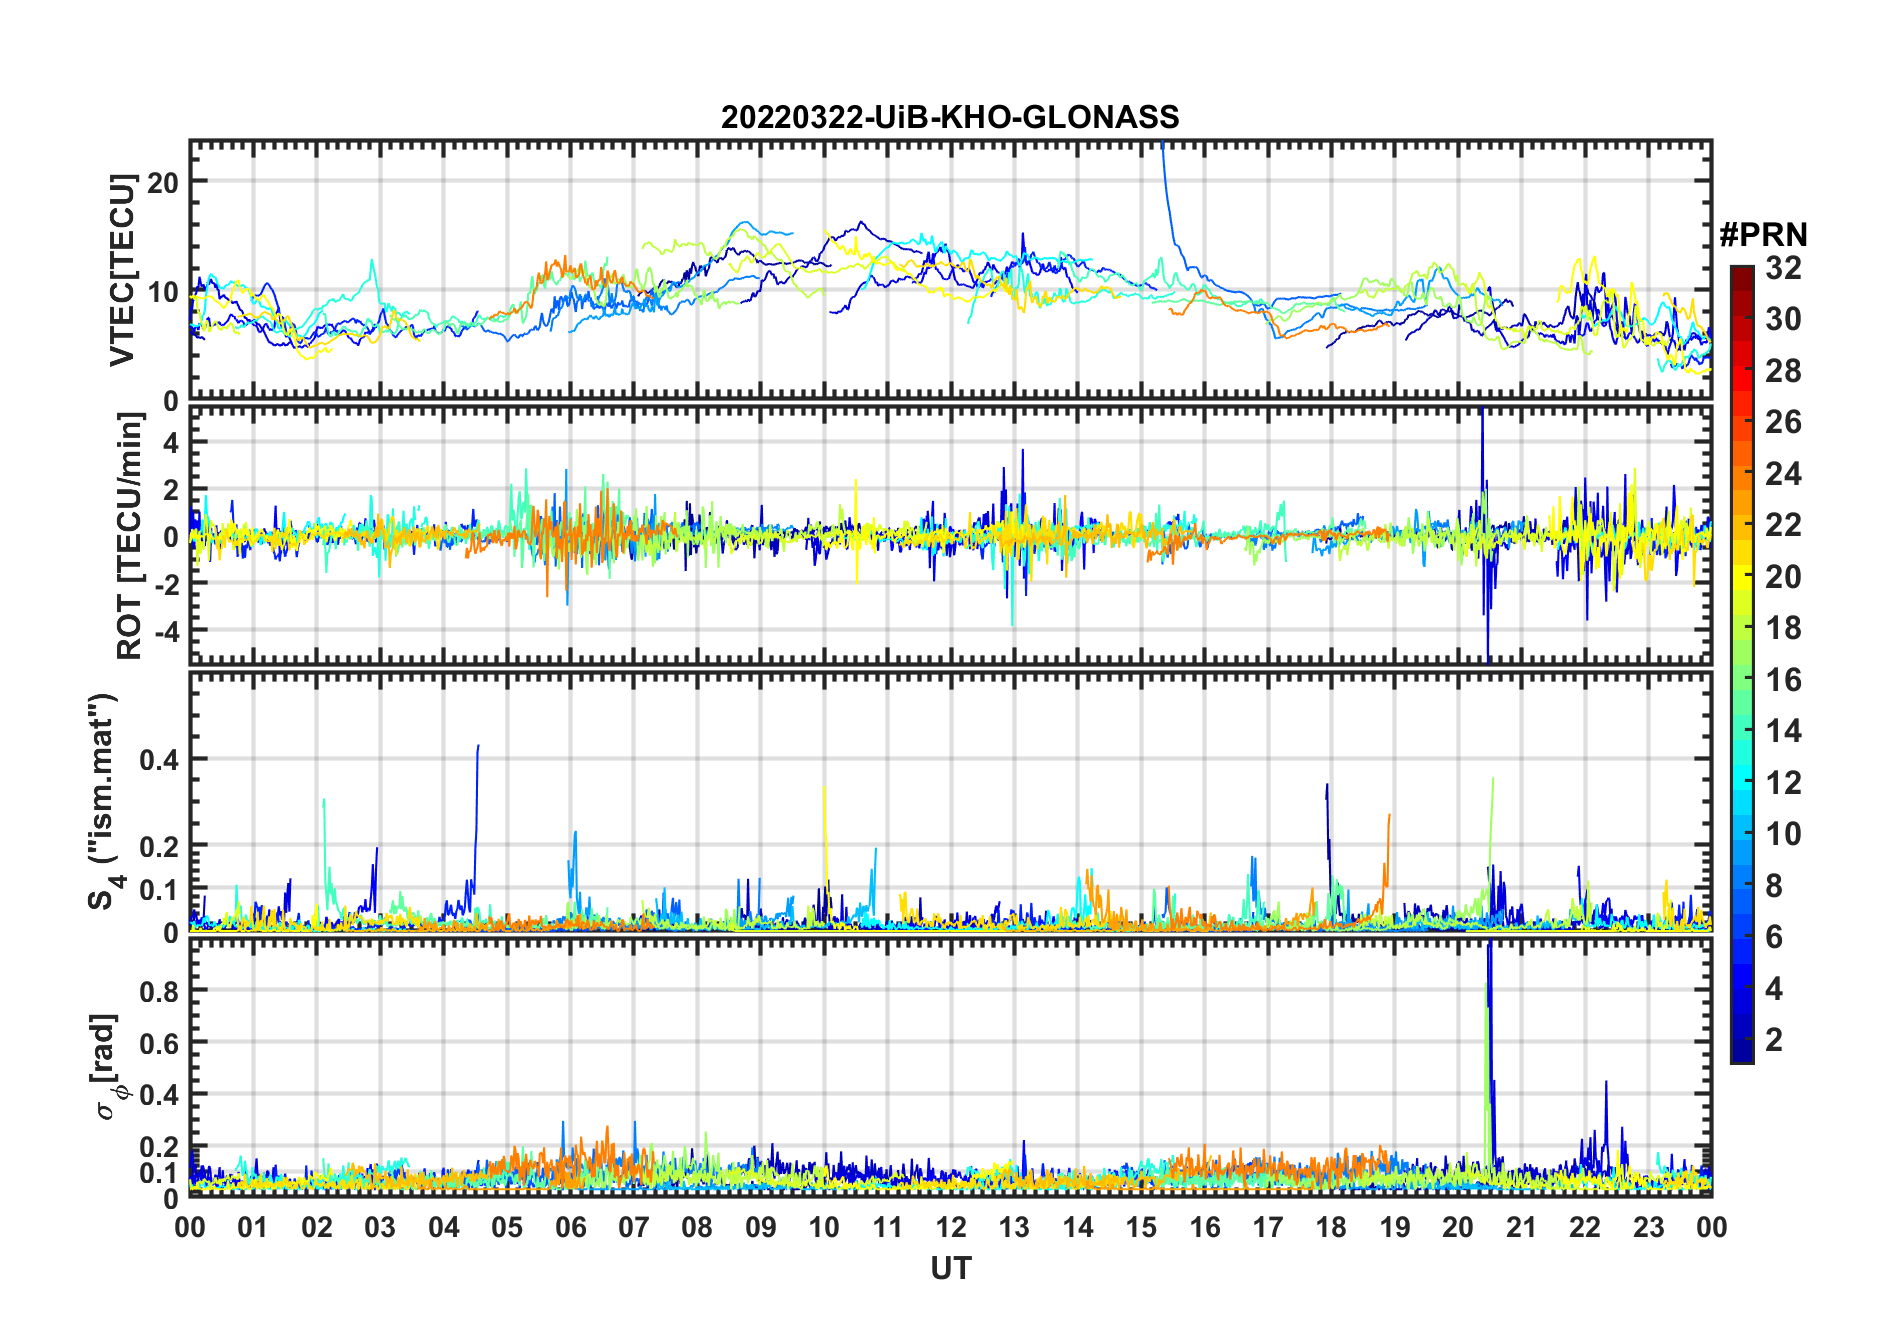Click the VTEC[TECU] axis label
Image resolution: width=1902 pixels, height=1330 pixels.
tap(122, 270)
